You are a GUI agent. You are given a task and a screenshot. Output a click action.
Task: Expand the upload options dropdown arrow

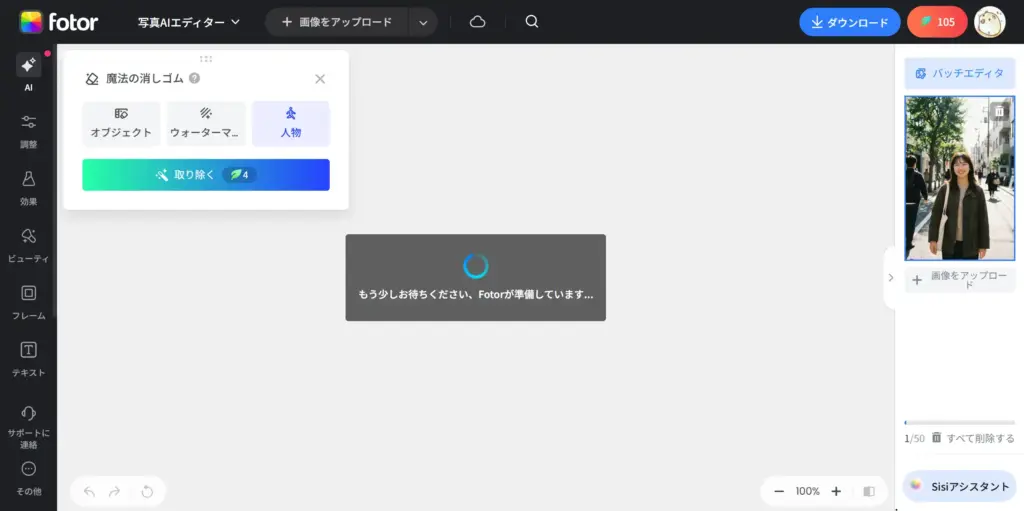coord(423,22)
